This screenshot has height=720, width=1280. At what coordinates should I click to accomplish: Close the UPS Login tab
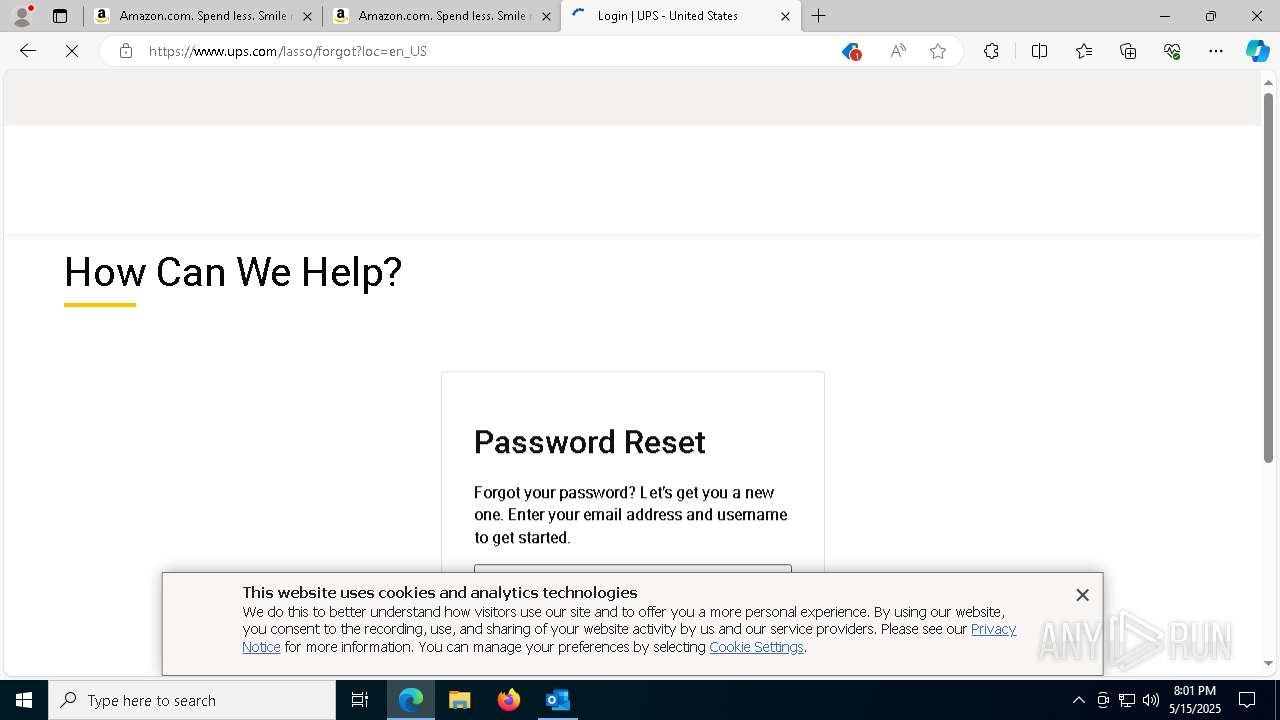click(x=785, y=16)
